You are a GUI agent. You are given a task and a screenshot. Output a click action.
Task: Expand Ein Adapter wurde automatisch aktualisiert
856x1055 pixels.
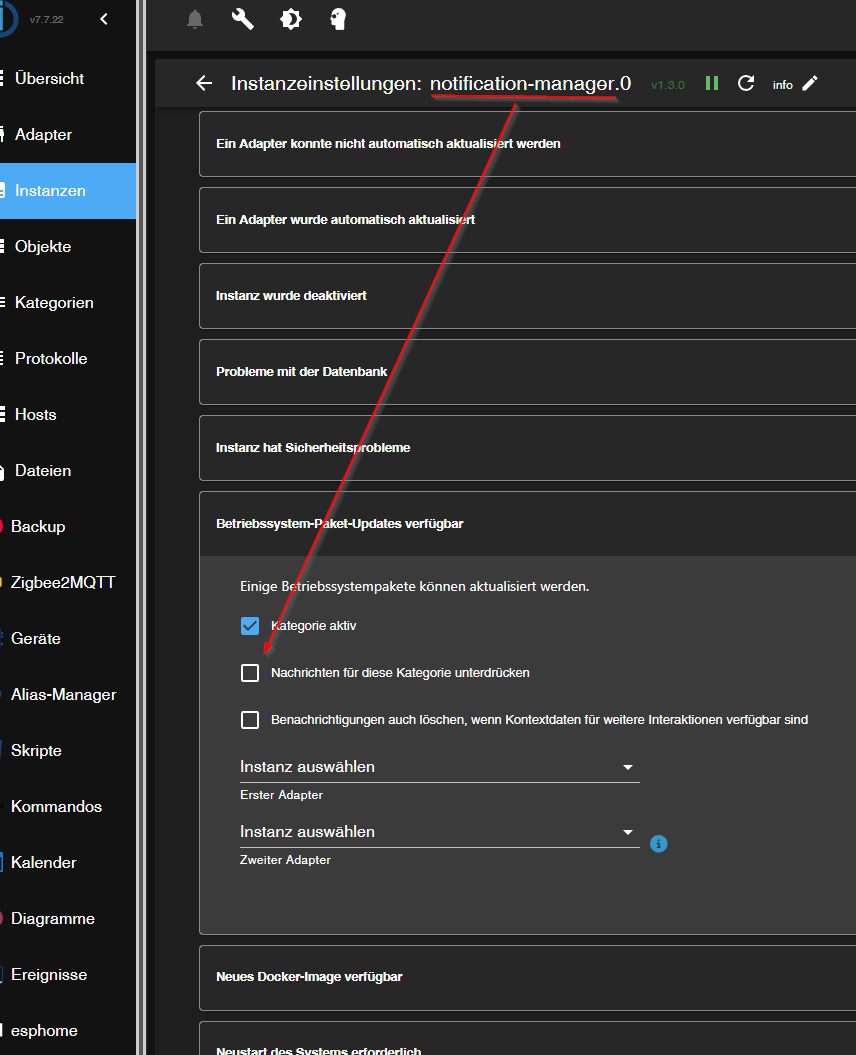click(x=528, y=220)
